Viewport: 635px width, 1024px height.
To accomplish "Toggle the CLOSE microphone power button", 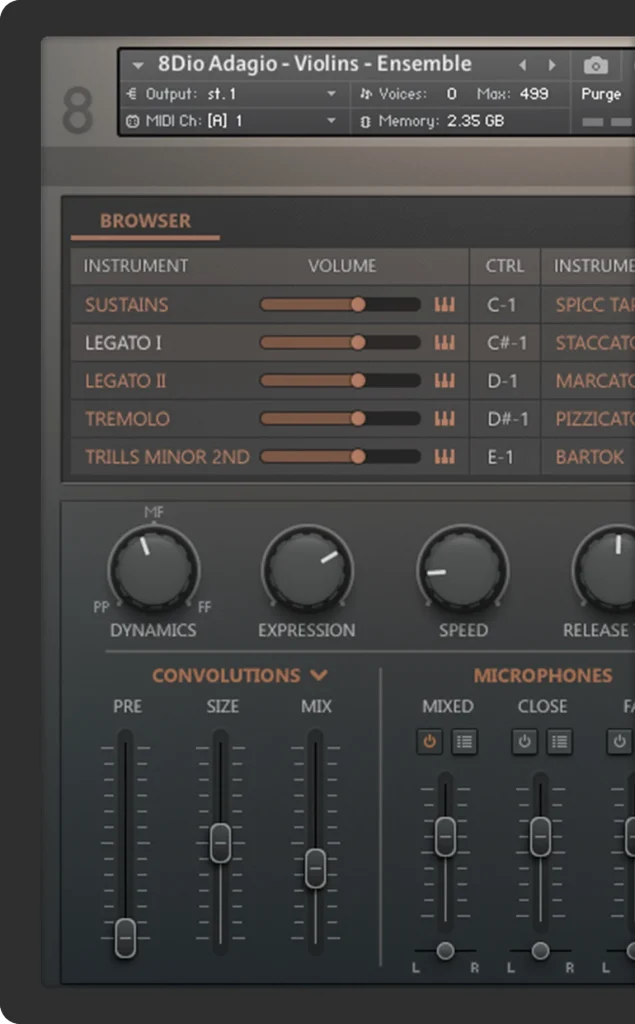I will pos(524,742).
